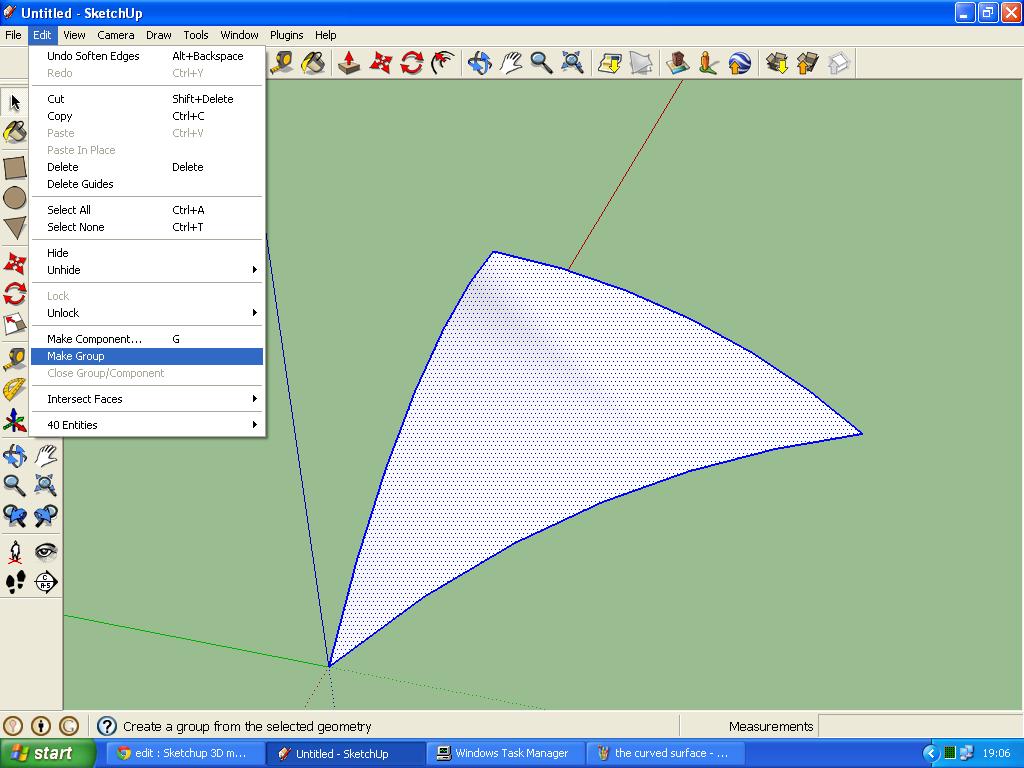Click Select None entry
This screenshot has height=768, width=1024.
147,227
